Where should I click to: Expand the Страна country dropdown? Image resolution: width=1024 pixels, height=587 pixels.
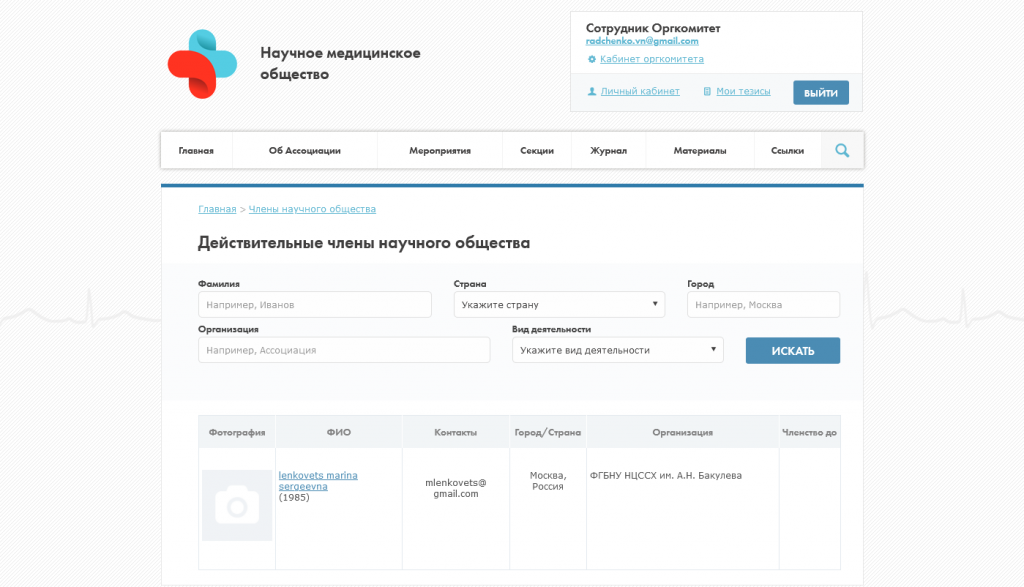click(x=558, y=305)
